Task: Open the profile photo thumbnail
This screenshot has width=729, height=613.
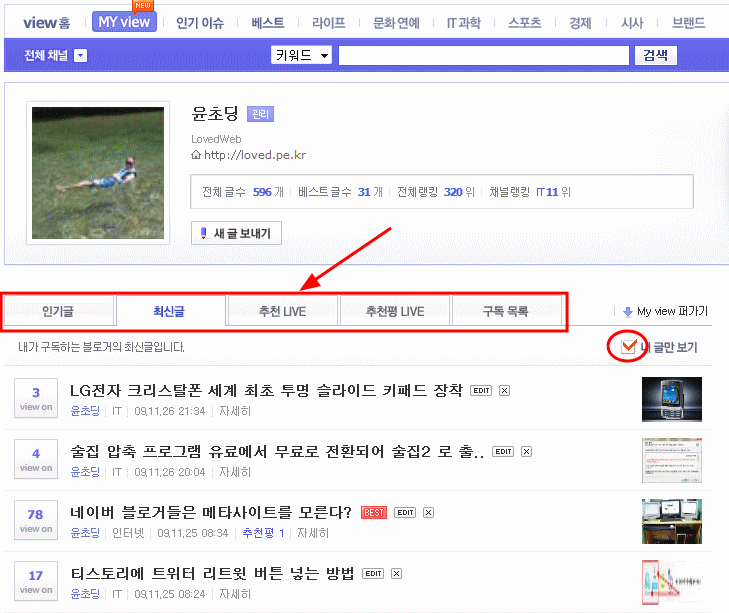Action: (98, 173)
